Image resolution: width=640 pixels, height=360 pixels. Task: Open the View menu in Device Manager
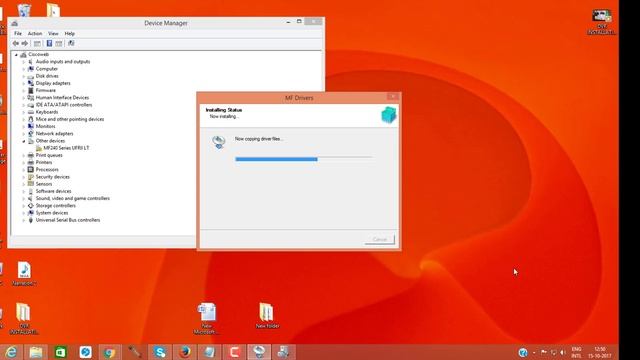tap(53, 33)
